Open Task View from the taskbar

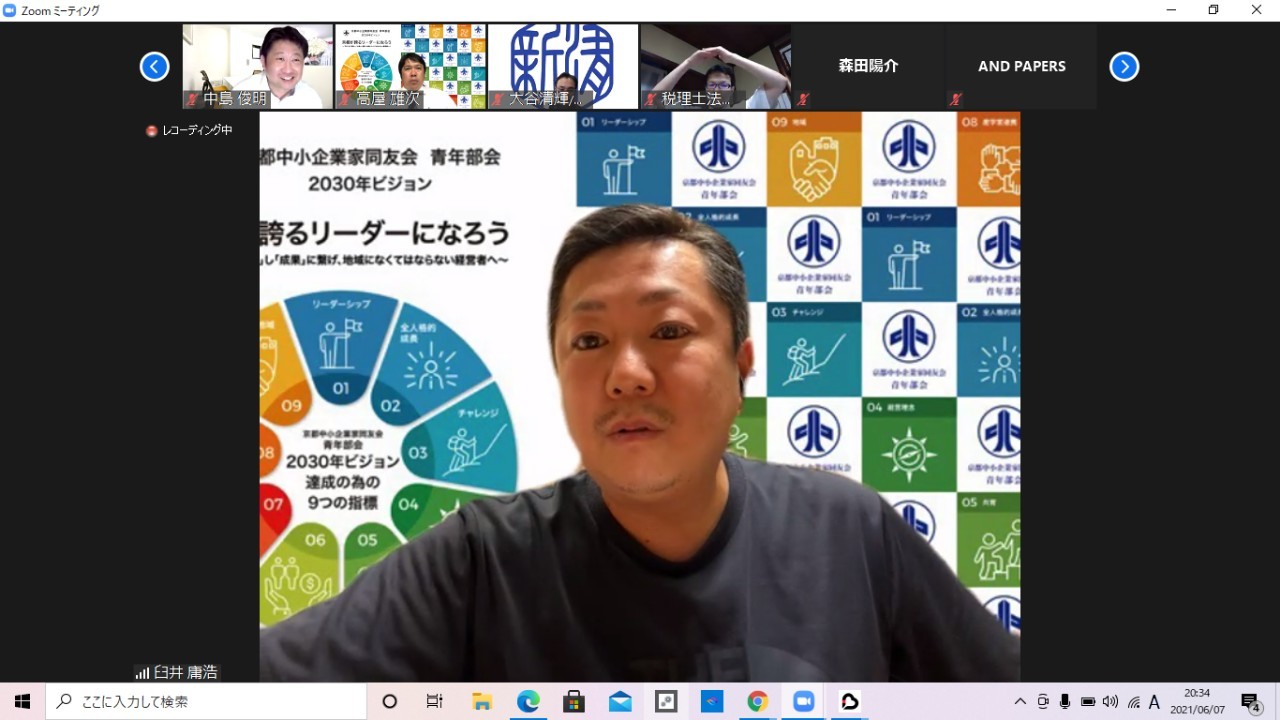tap(434, 701)
